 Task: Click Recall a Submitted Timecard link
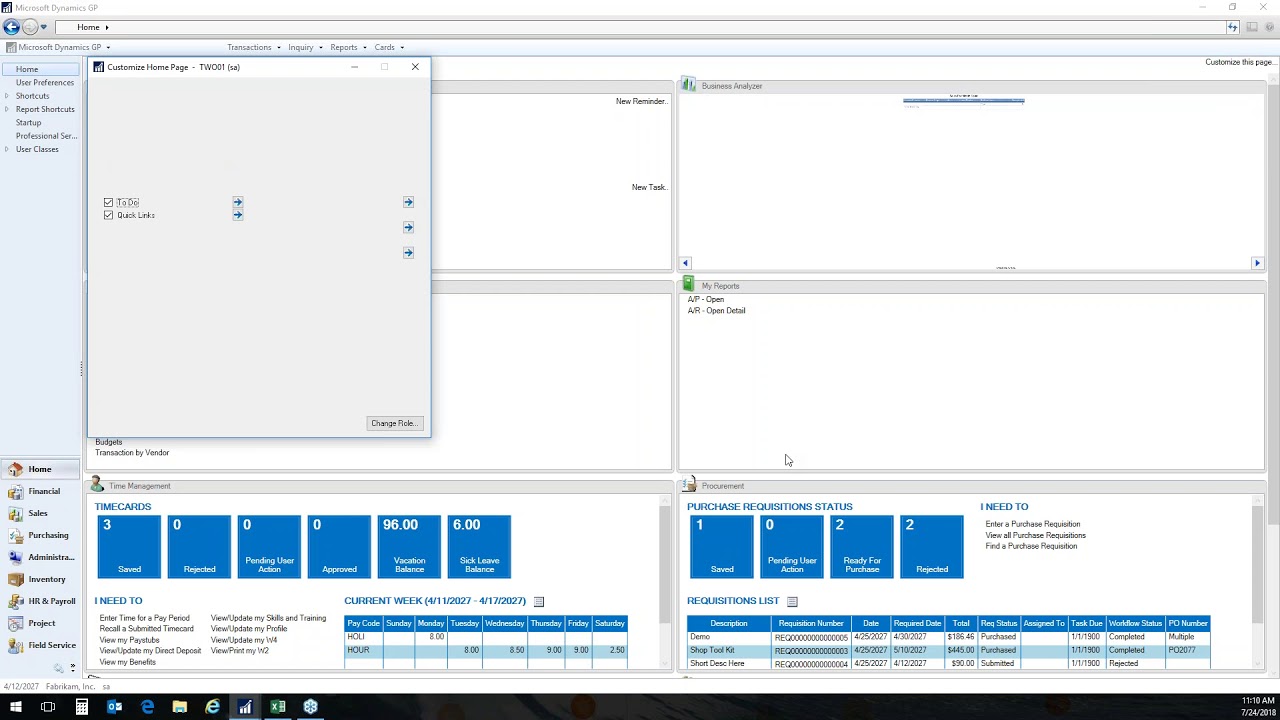[147, 629]
